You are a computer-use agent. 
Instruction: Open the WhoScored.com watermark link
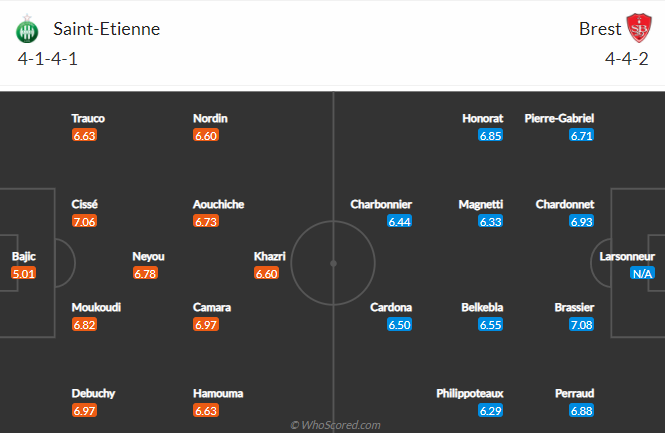coord(335,425)
